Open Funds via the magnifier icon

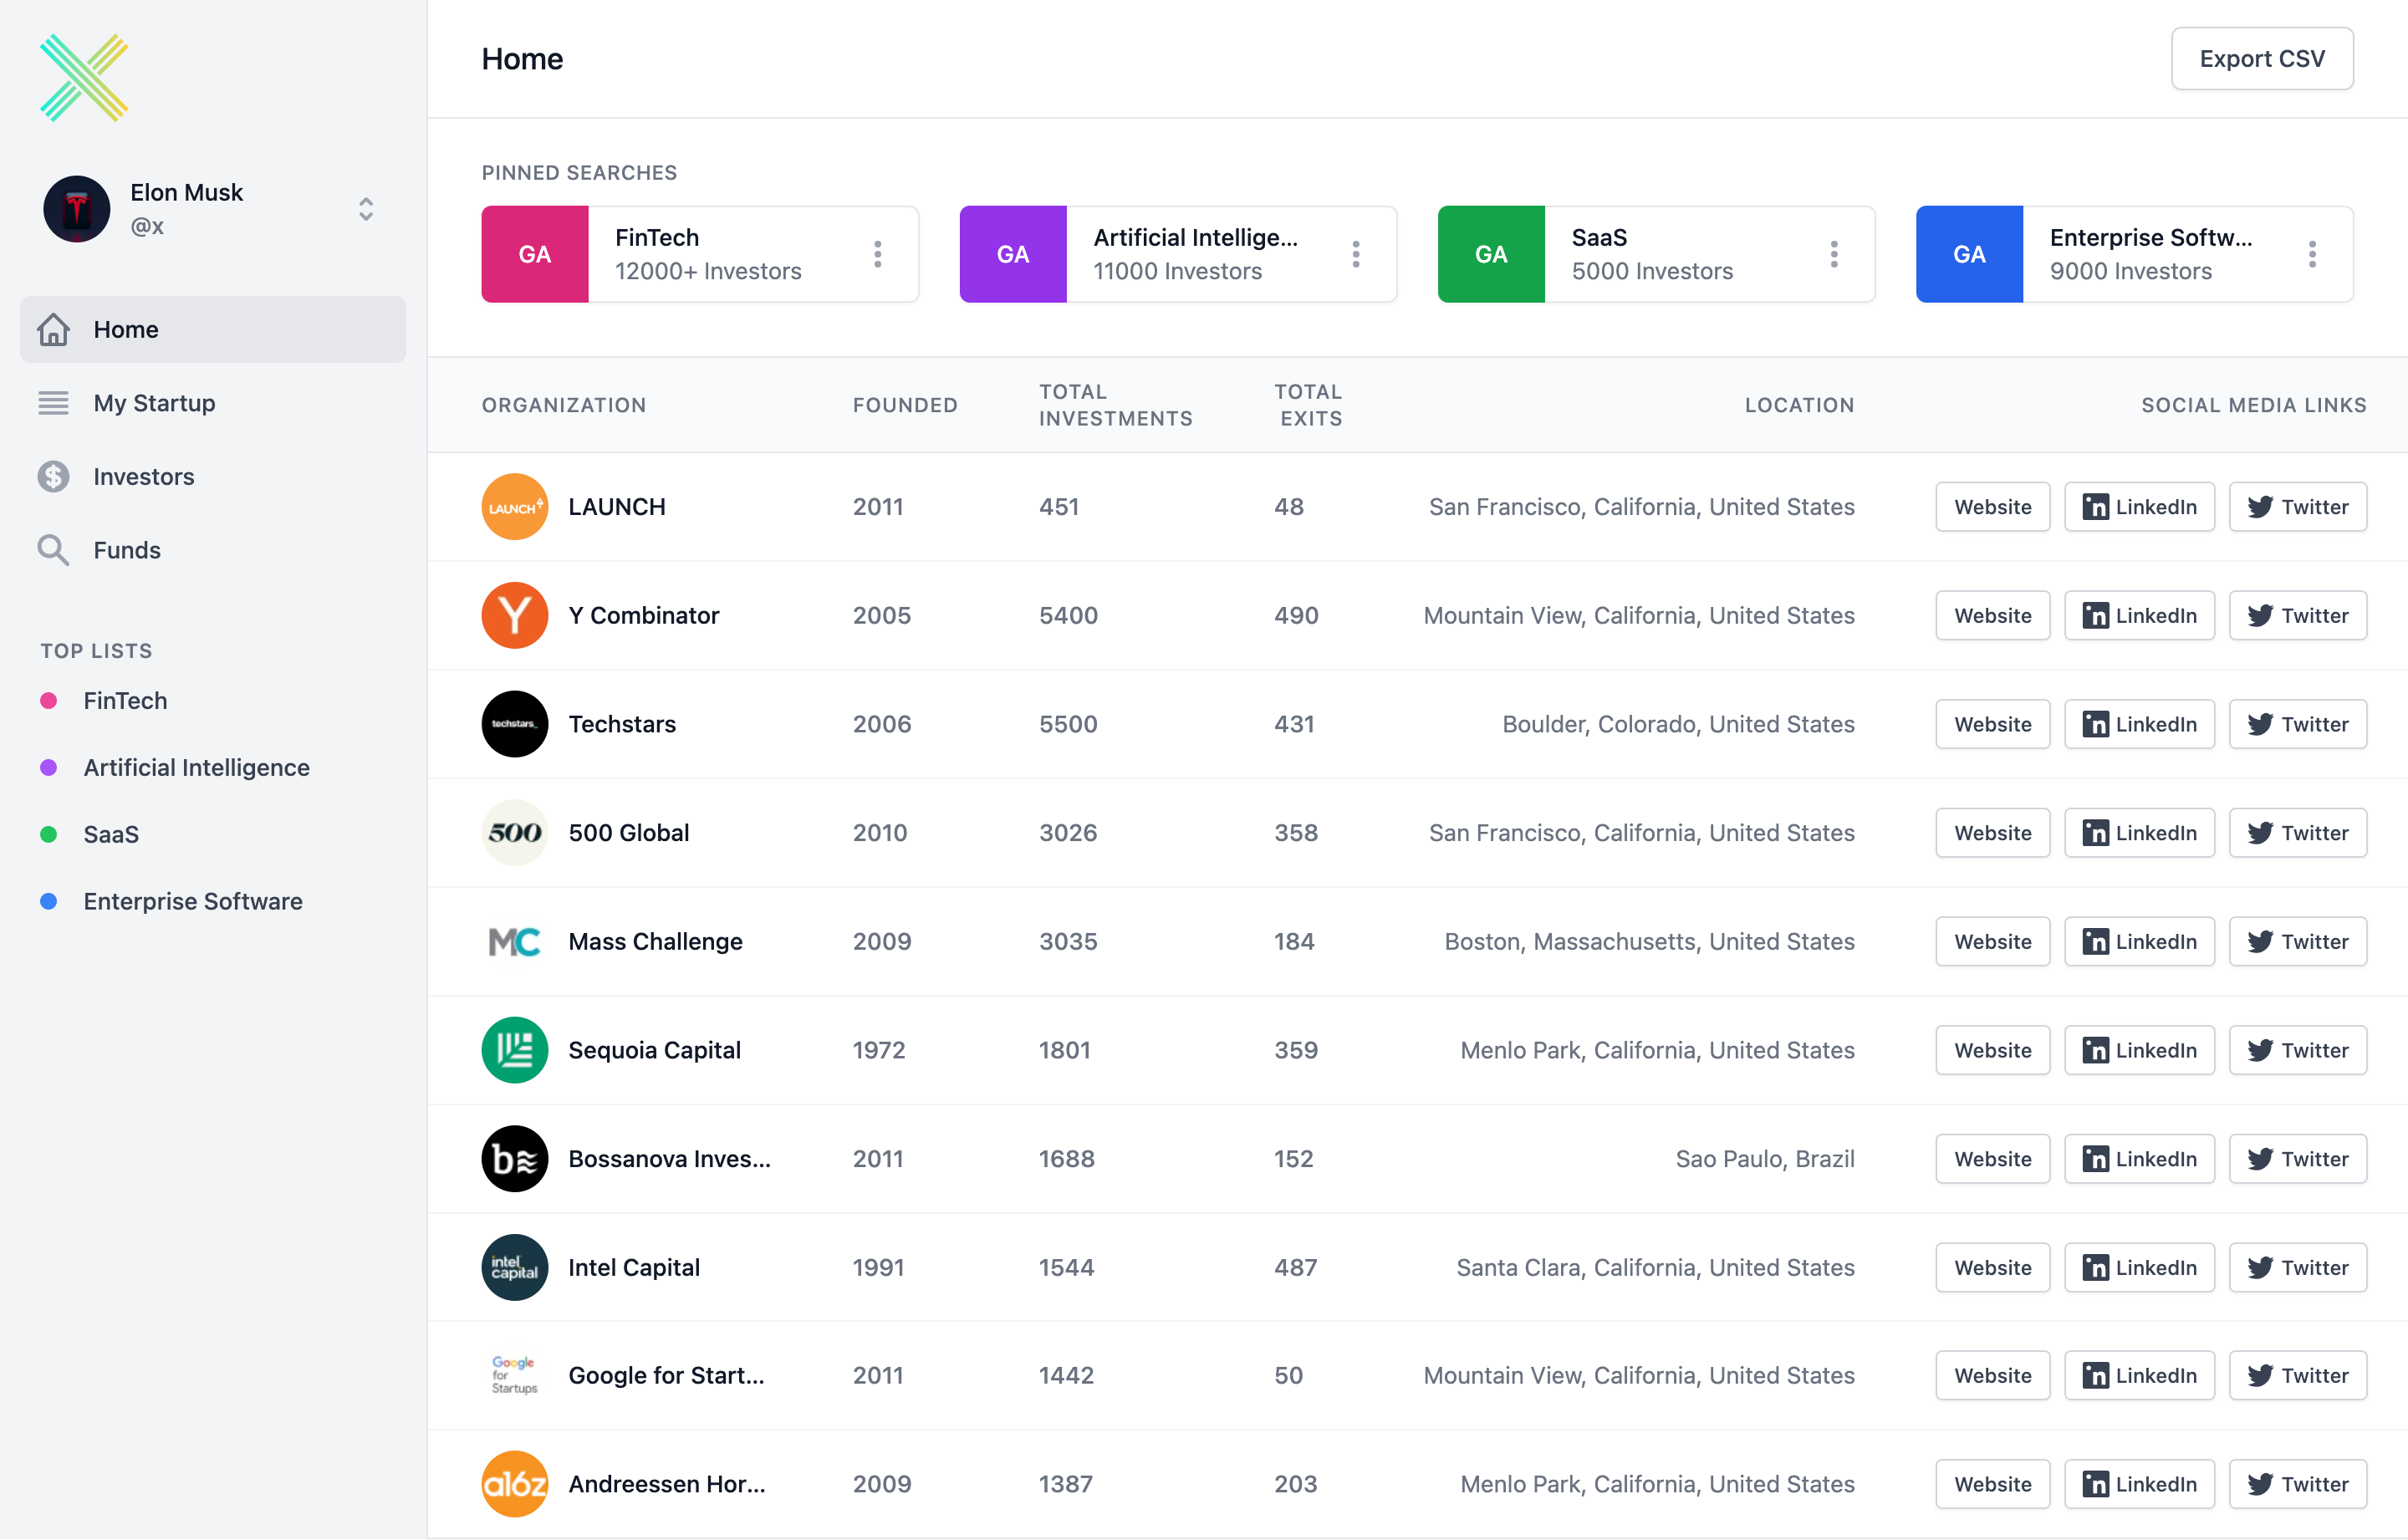click(53, 549)
